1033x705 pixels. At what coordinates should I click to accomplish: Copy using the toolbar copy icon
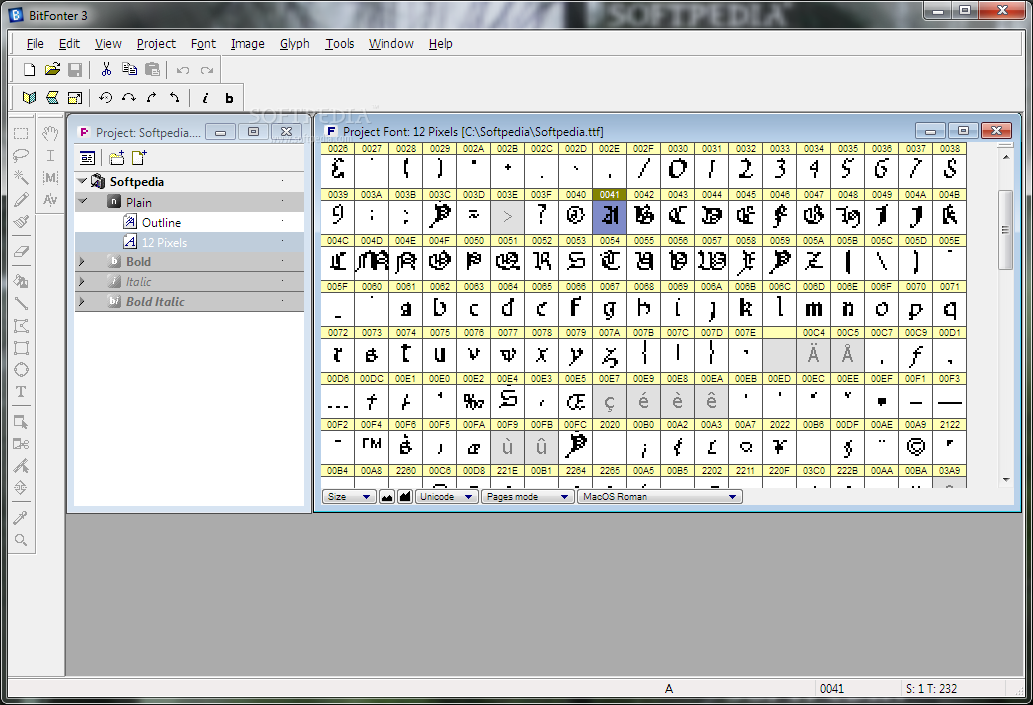(130, 70)
